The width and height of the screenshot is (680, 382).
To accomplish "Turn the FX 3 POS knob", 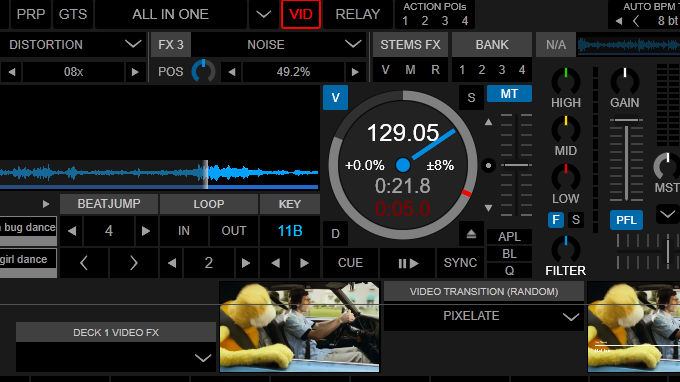I will [203, 71].
